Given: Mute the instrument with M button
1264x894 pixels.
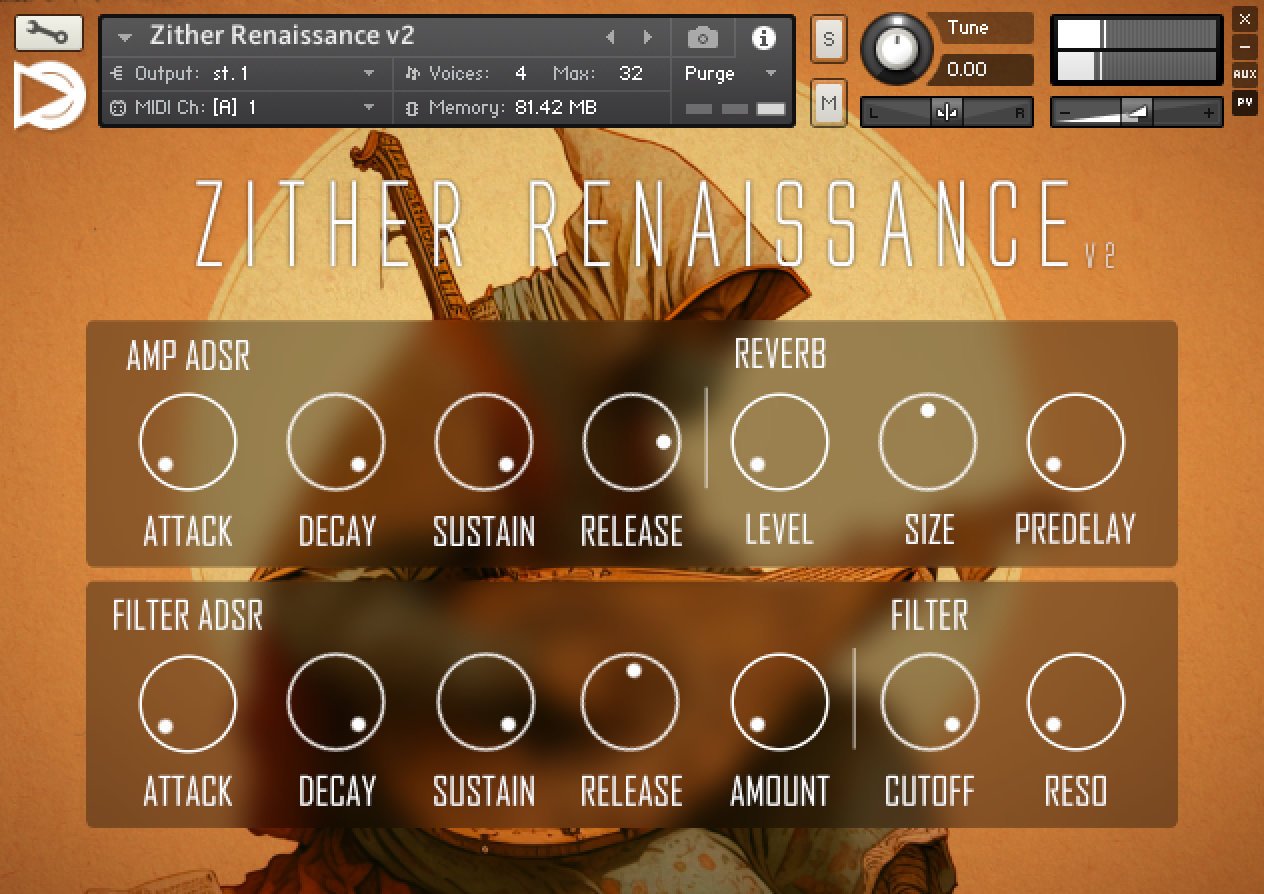Looking at the screenshot, I should point(828,102).
